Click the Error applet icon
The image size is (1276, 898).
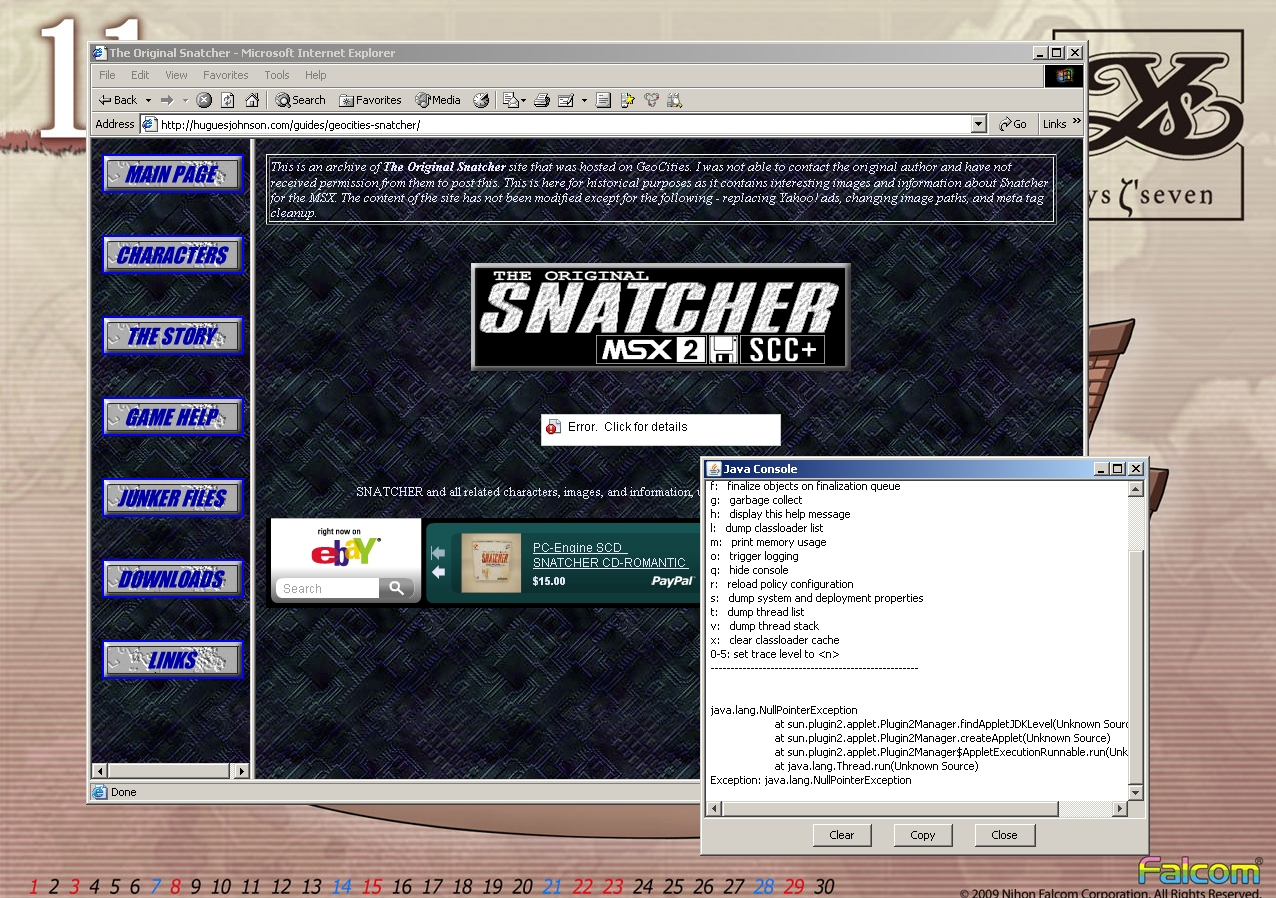554,428
